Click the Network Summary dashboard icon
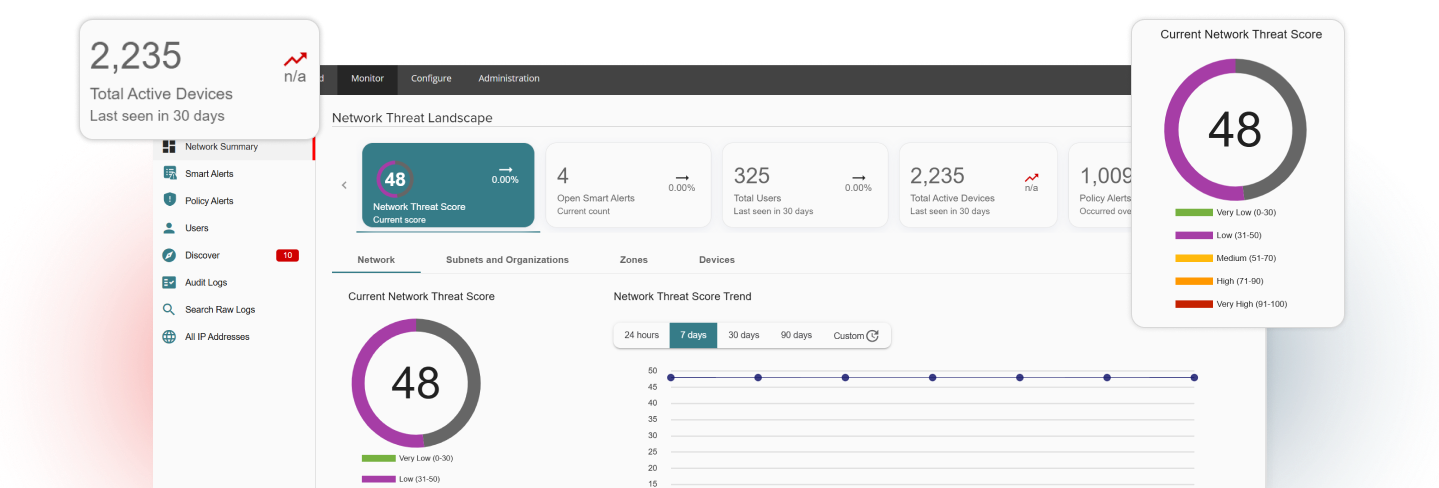 point(169,147)
